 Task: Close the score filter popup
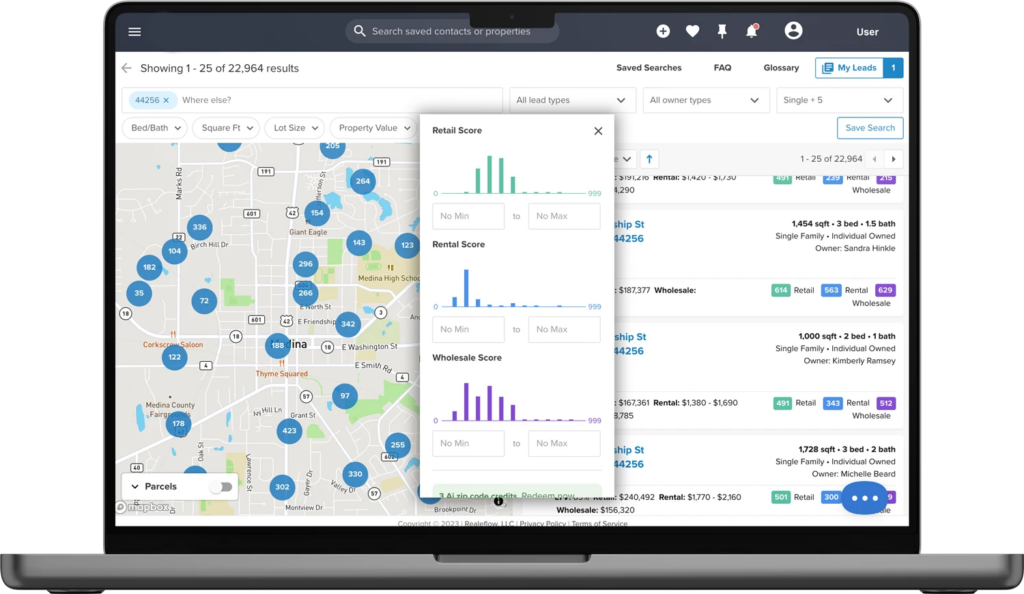(598, 131)
